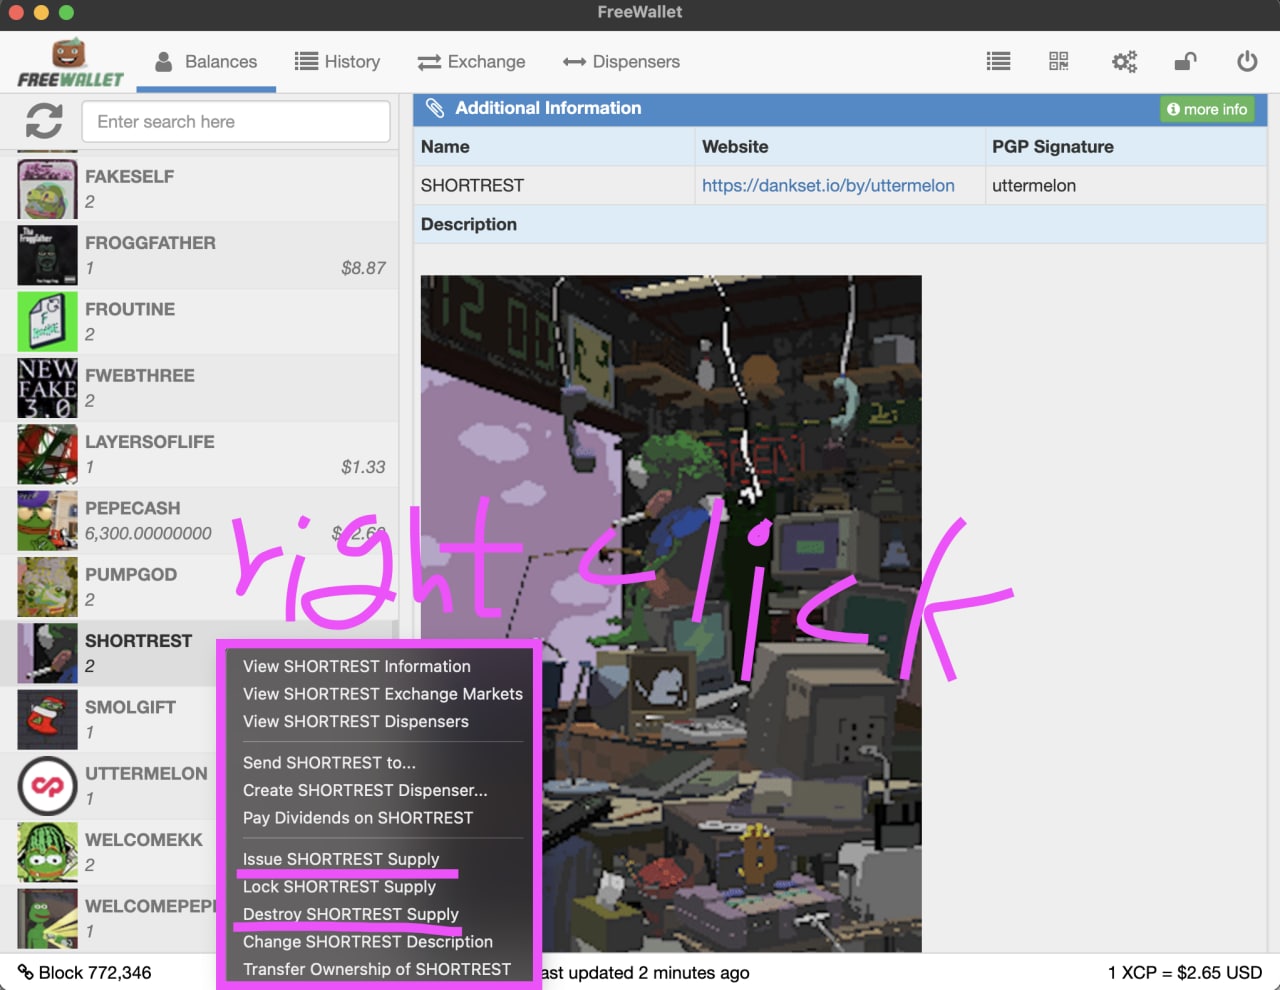Select the PUMPGOD asset
1280x990 pixels.
(x=199, y=587)
